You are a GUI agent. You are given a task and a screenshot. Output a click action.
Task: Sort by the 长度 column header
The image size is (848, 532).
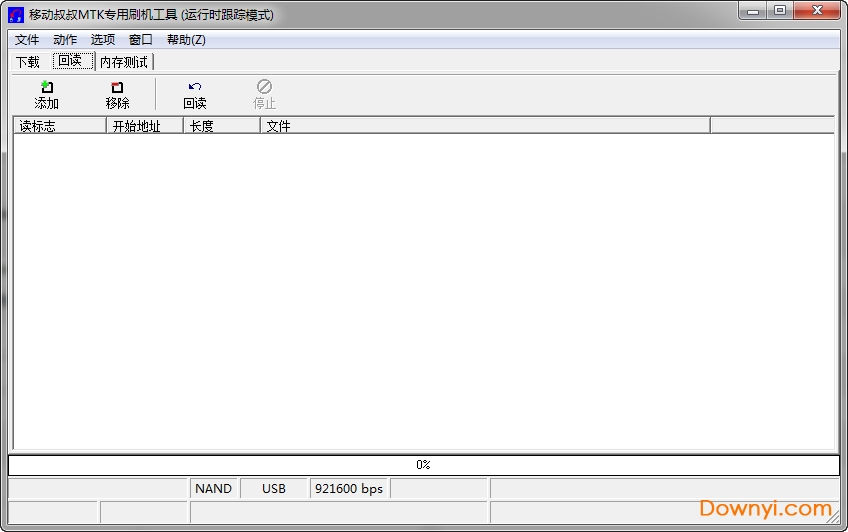click(222, 126)
